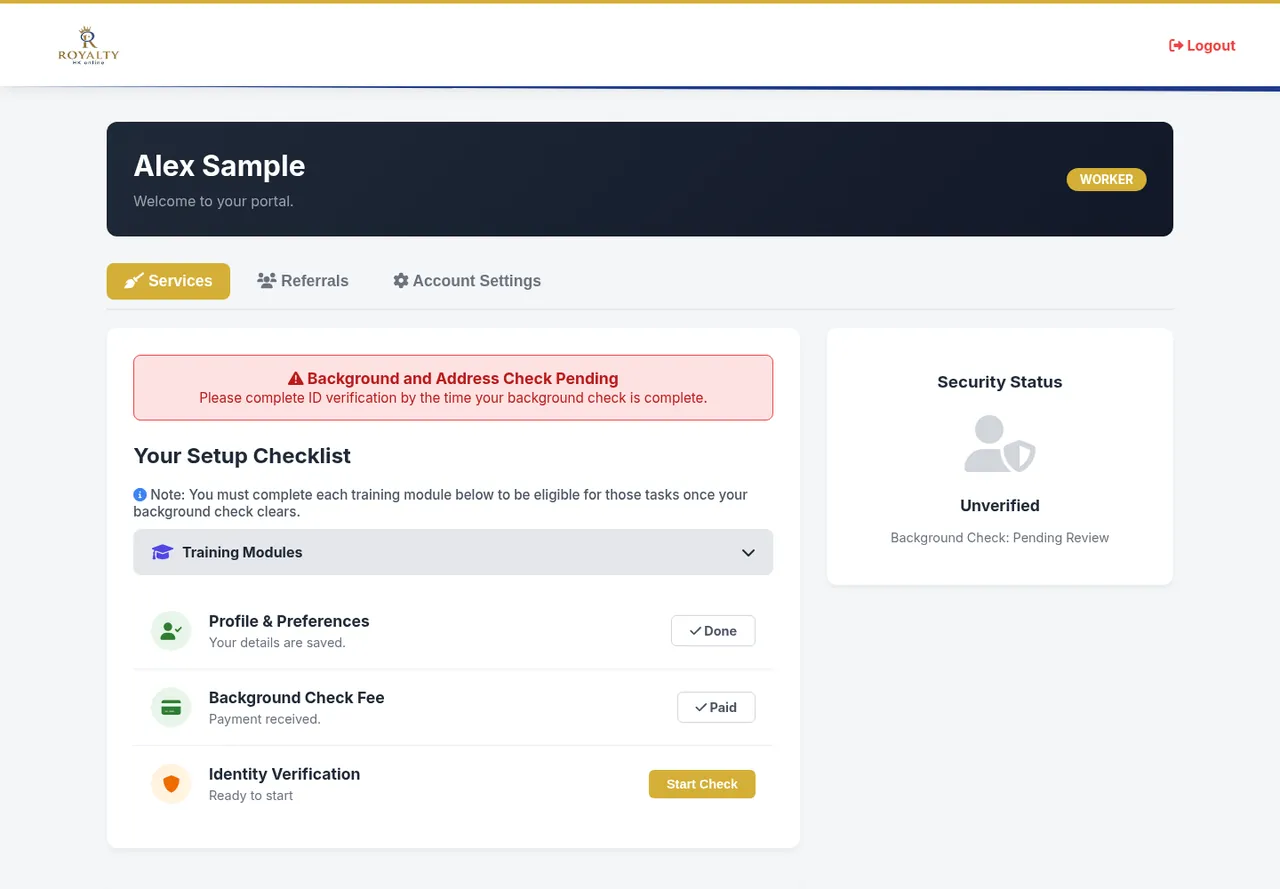
Task: Click the Background and Address Check Pending alert
Action: point(453,387)
